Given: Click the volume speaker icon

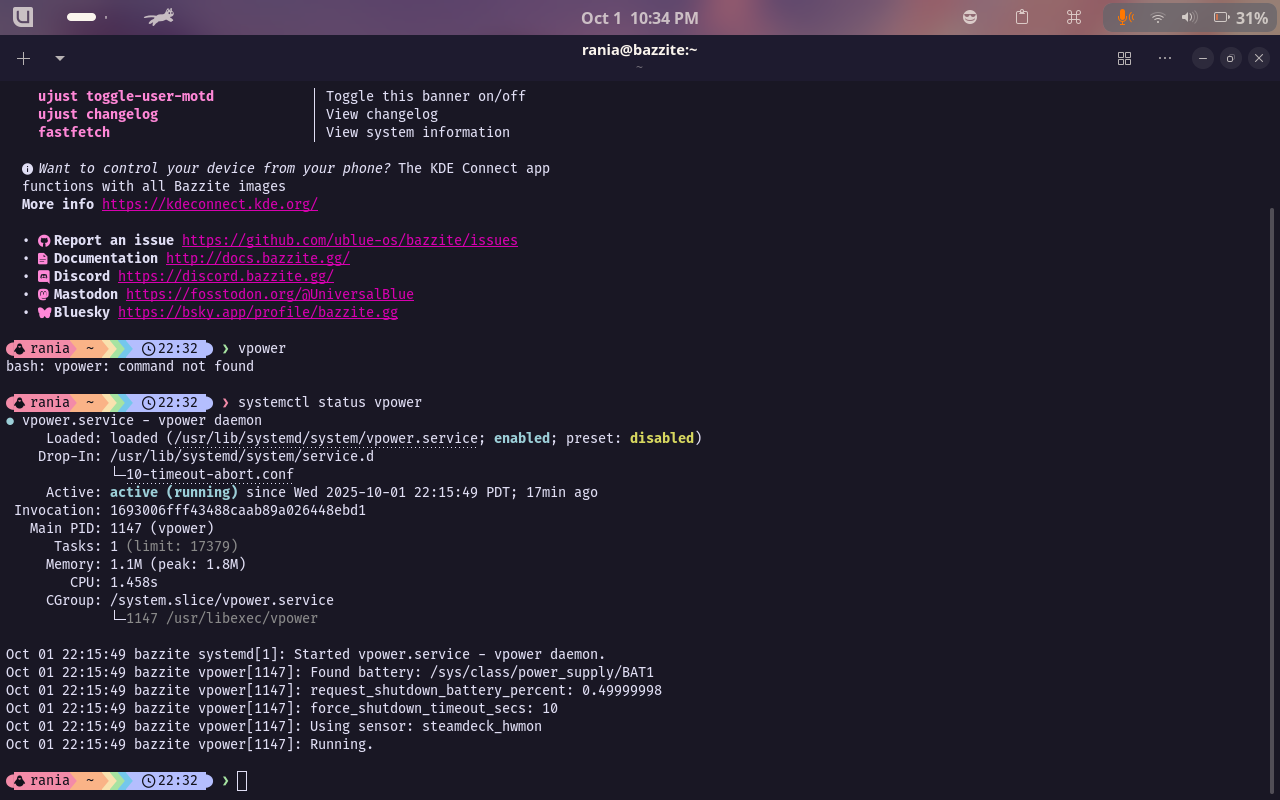Looking at the screenshot, I should click(1189, 17).
